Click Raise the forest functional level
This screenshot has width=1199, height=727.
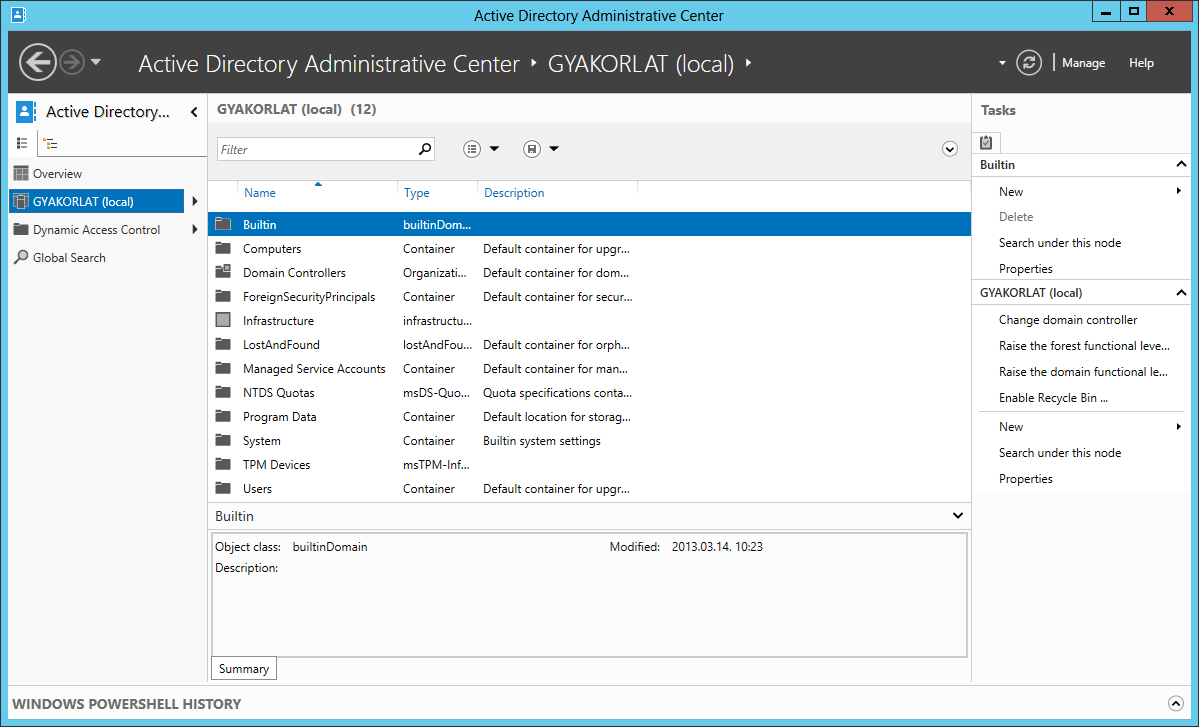click(x=1084, y=346)
